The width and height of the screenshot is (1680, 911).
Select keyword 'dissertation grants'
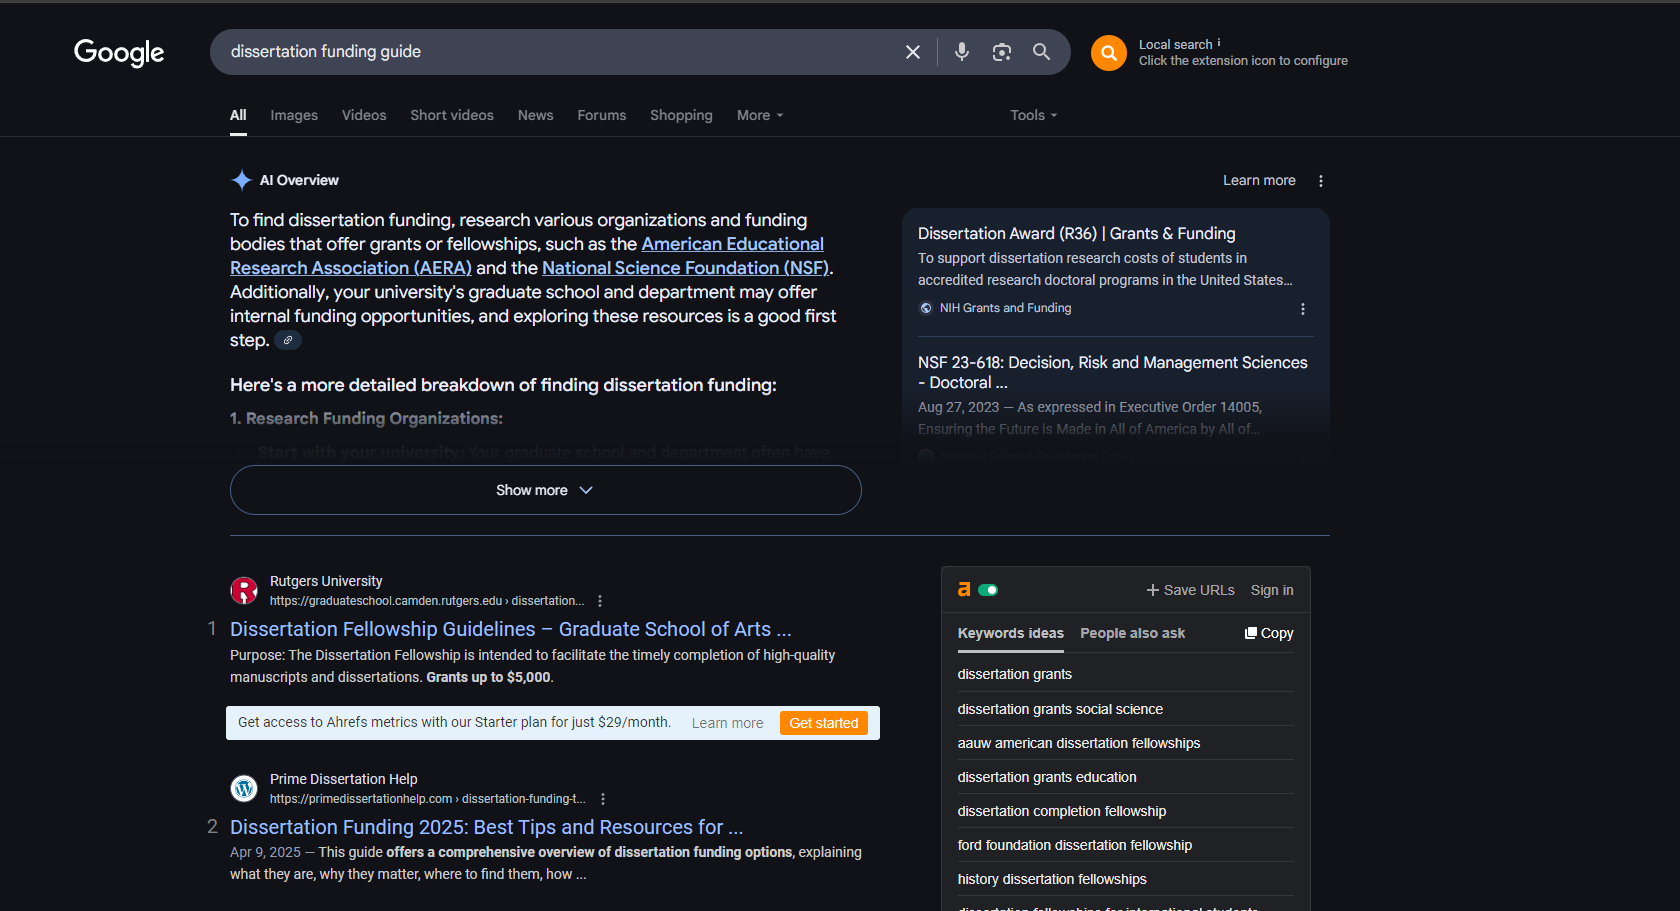point(1015,674)
